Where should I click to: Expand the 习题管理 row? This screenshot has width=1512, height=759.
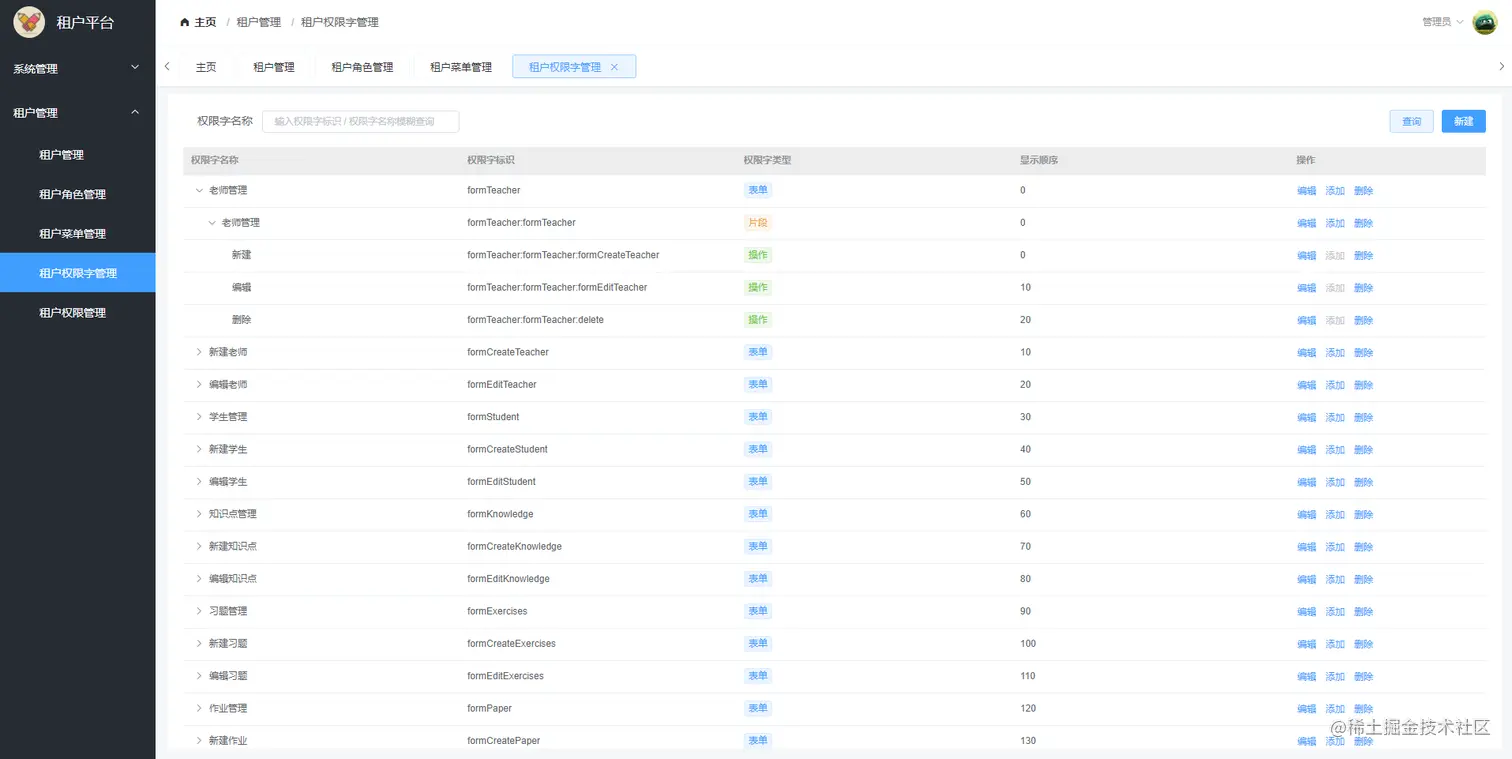tap(199, 611)
